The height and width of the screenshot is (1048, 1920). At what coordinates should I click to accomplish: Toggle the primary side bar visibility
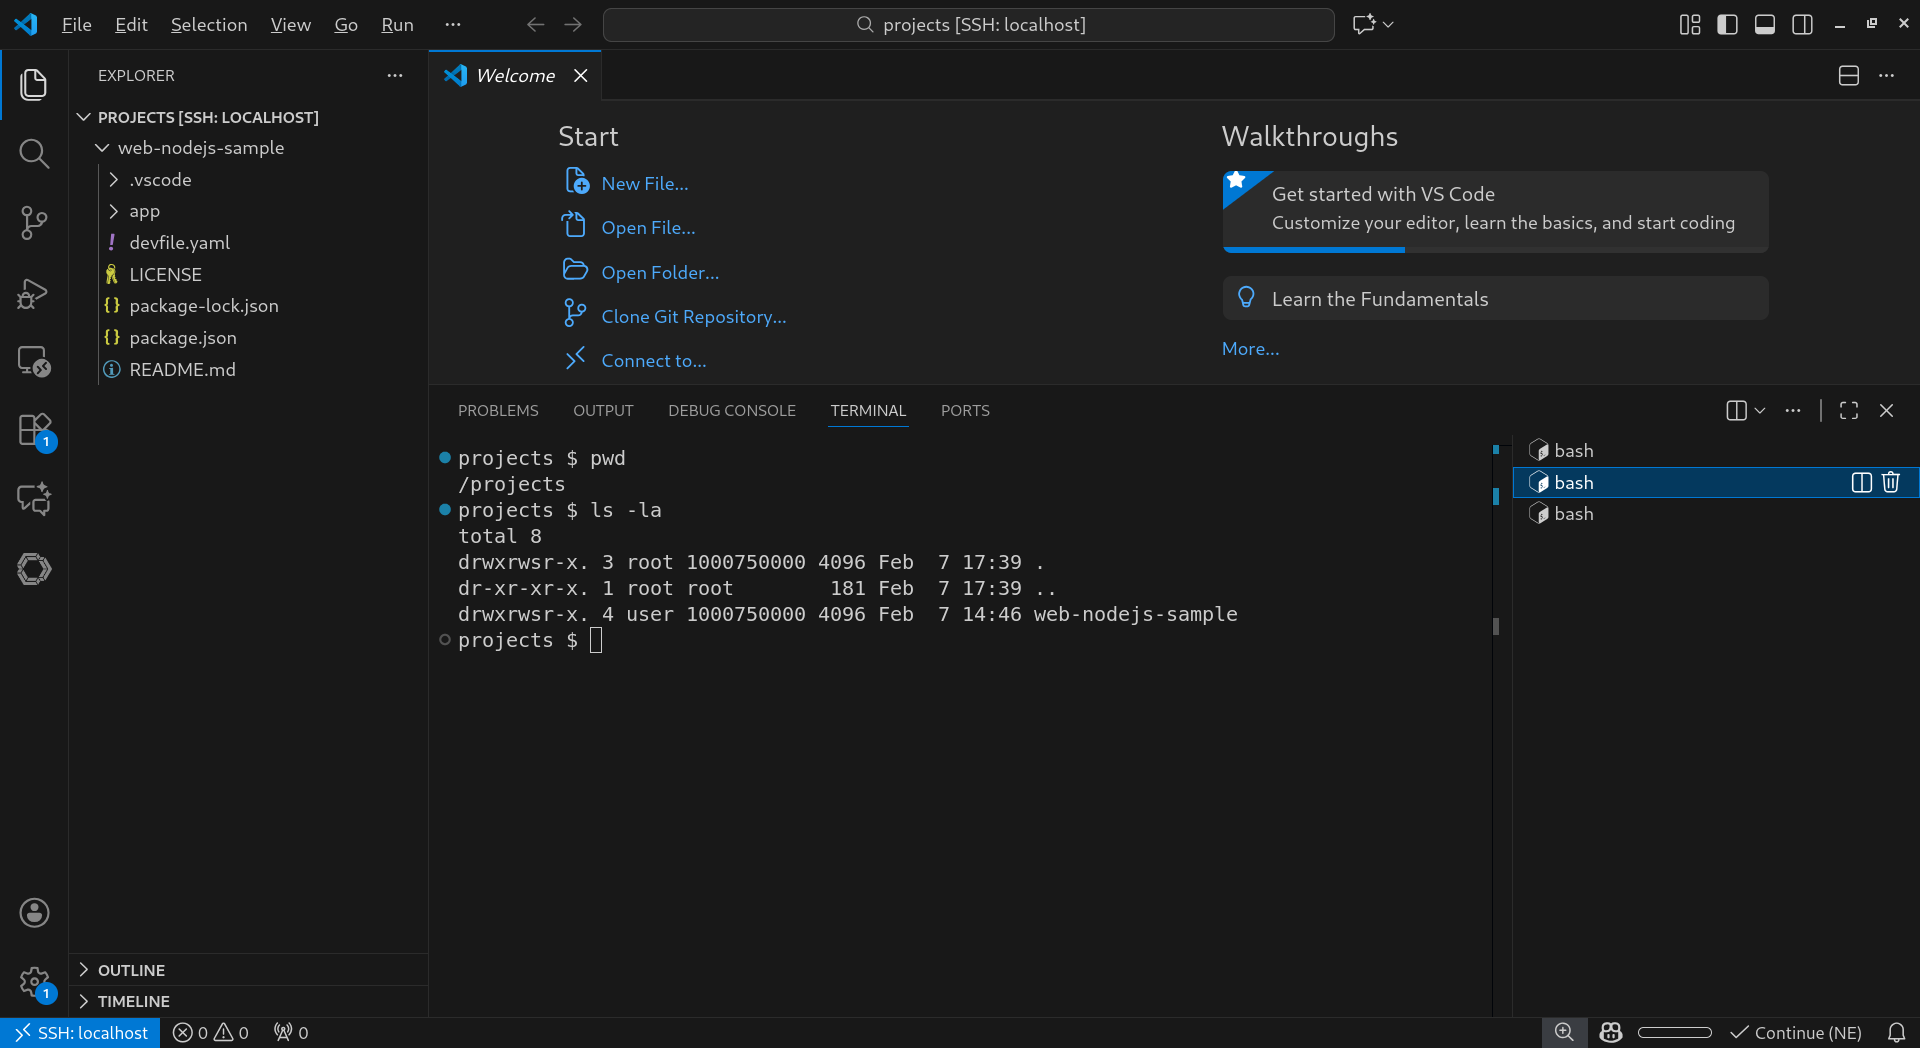[1727, 25]
